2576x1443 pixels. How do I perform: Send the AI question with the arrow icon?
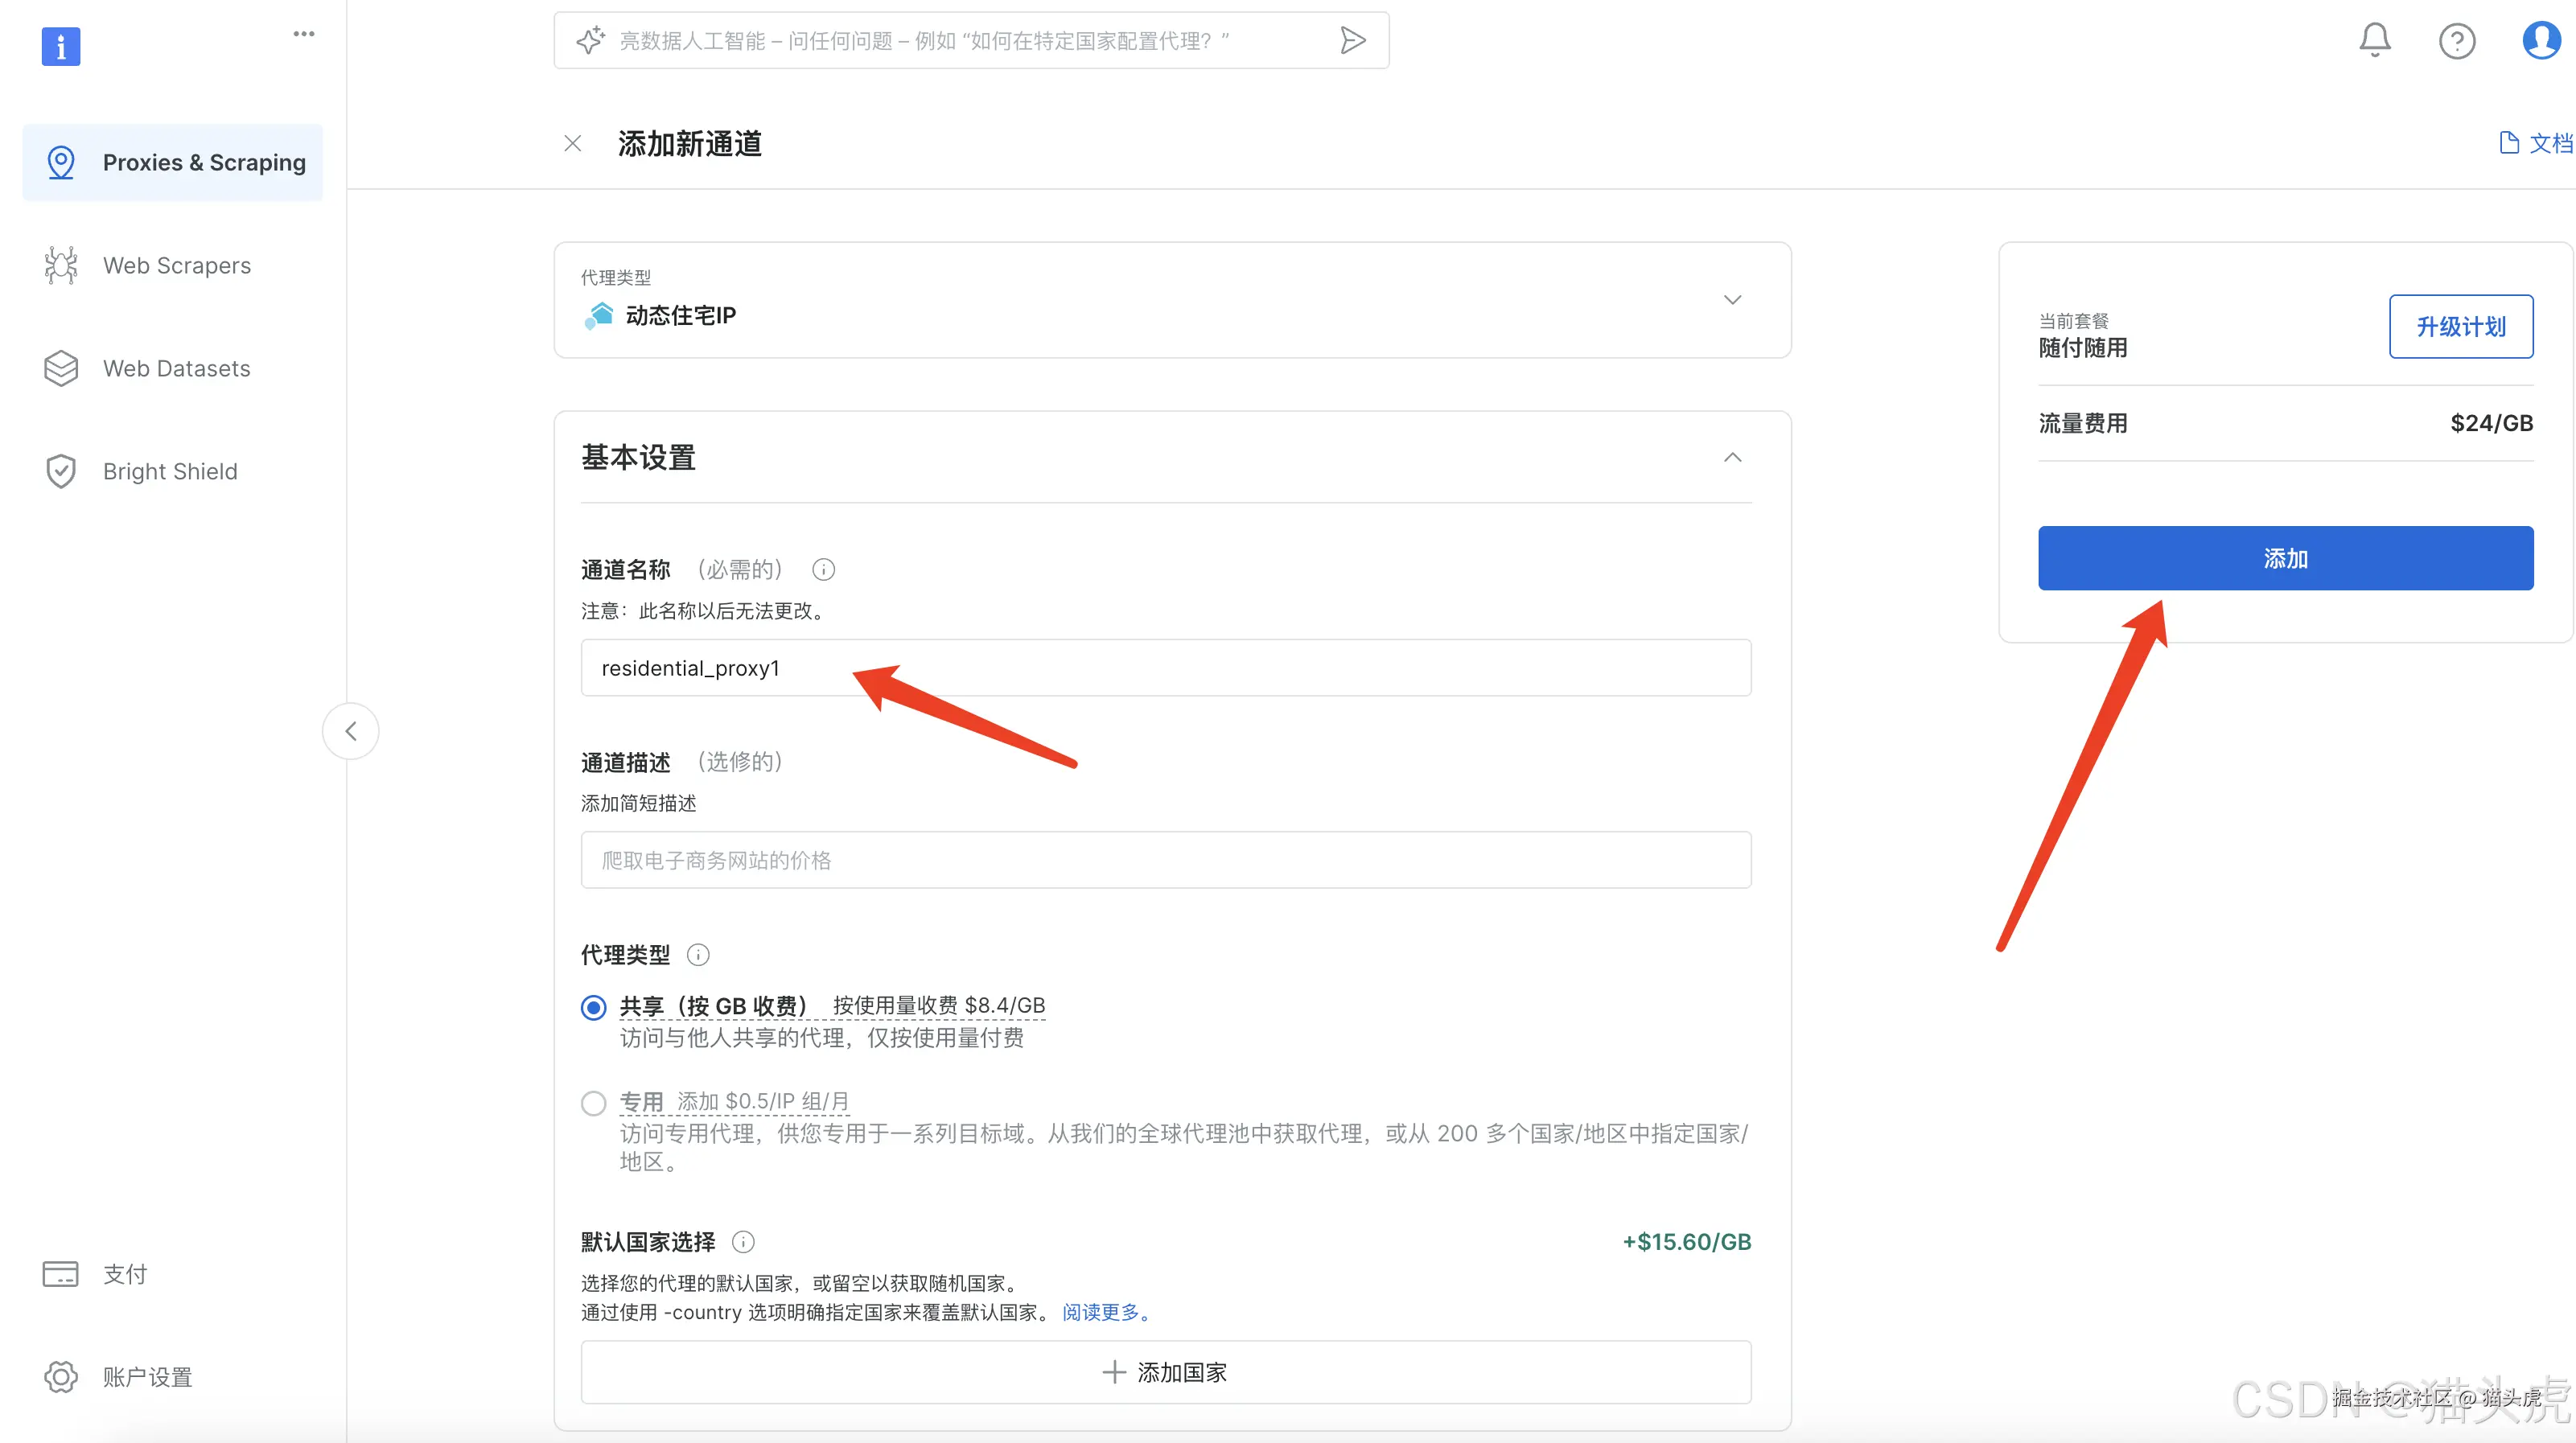point(1352,40)
